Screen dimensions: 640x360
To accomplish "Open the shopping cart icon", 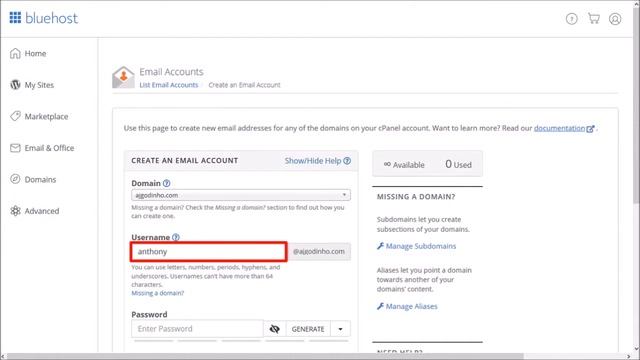I will click(x=593, y=18).
